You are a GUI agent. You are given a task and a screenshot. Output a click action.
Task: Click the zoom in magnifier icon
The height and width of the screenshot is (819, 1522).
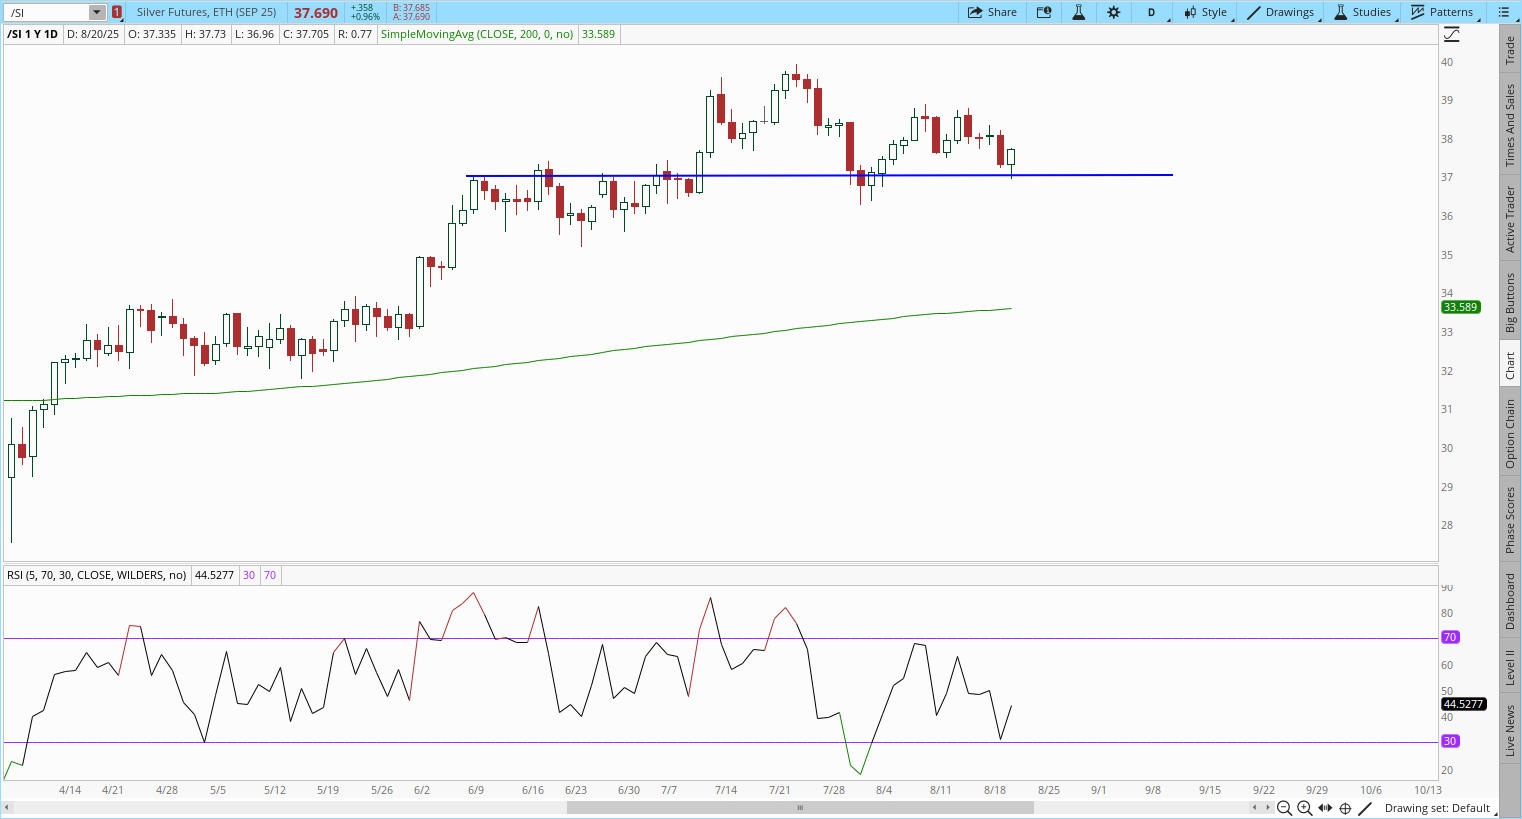coord(1304,808)
